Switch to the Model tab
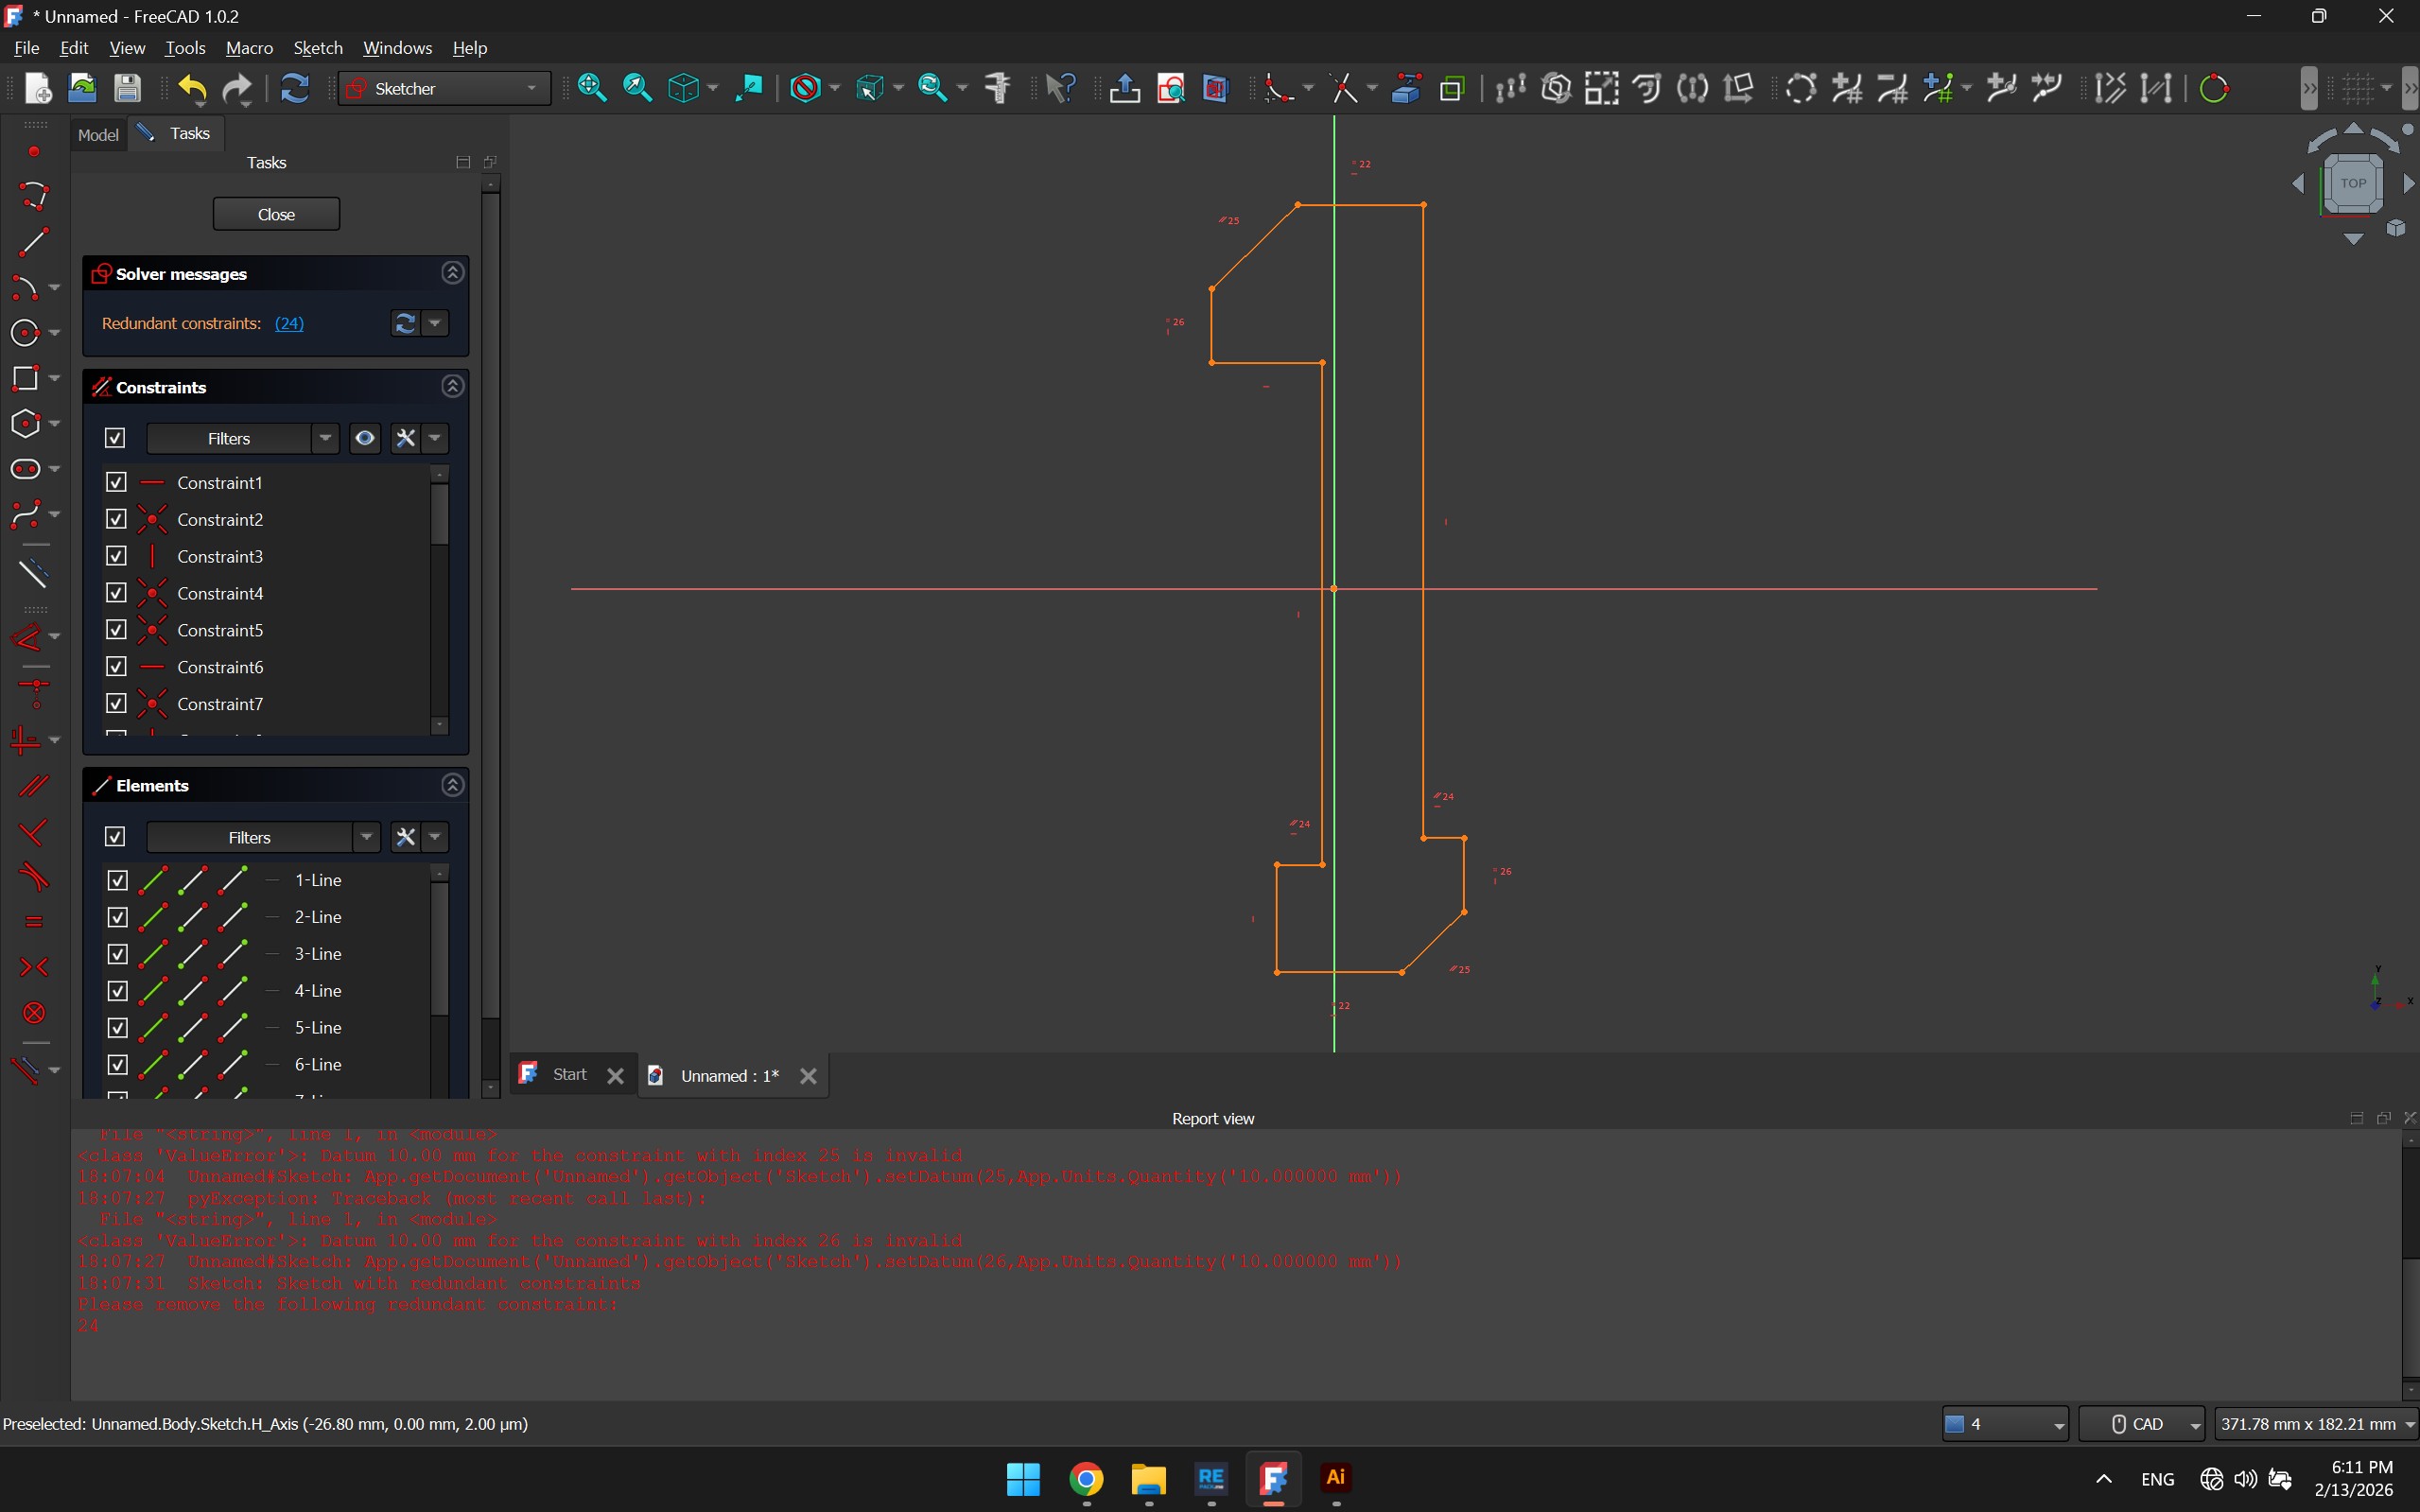 click(x=98, y=134)
